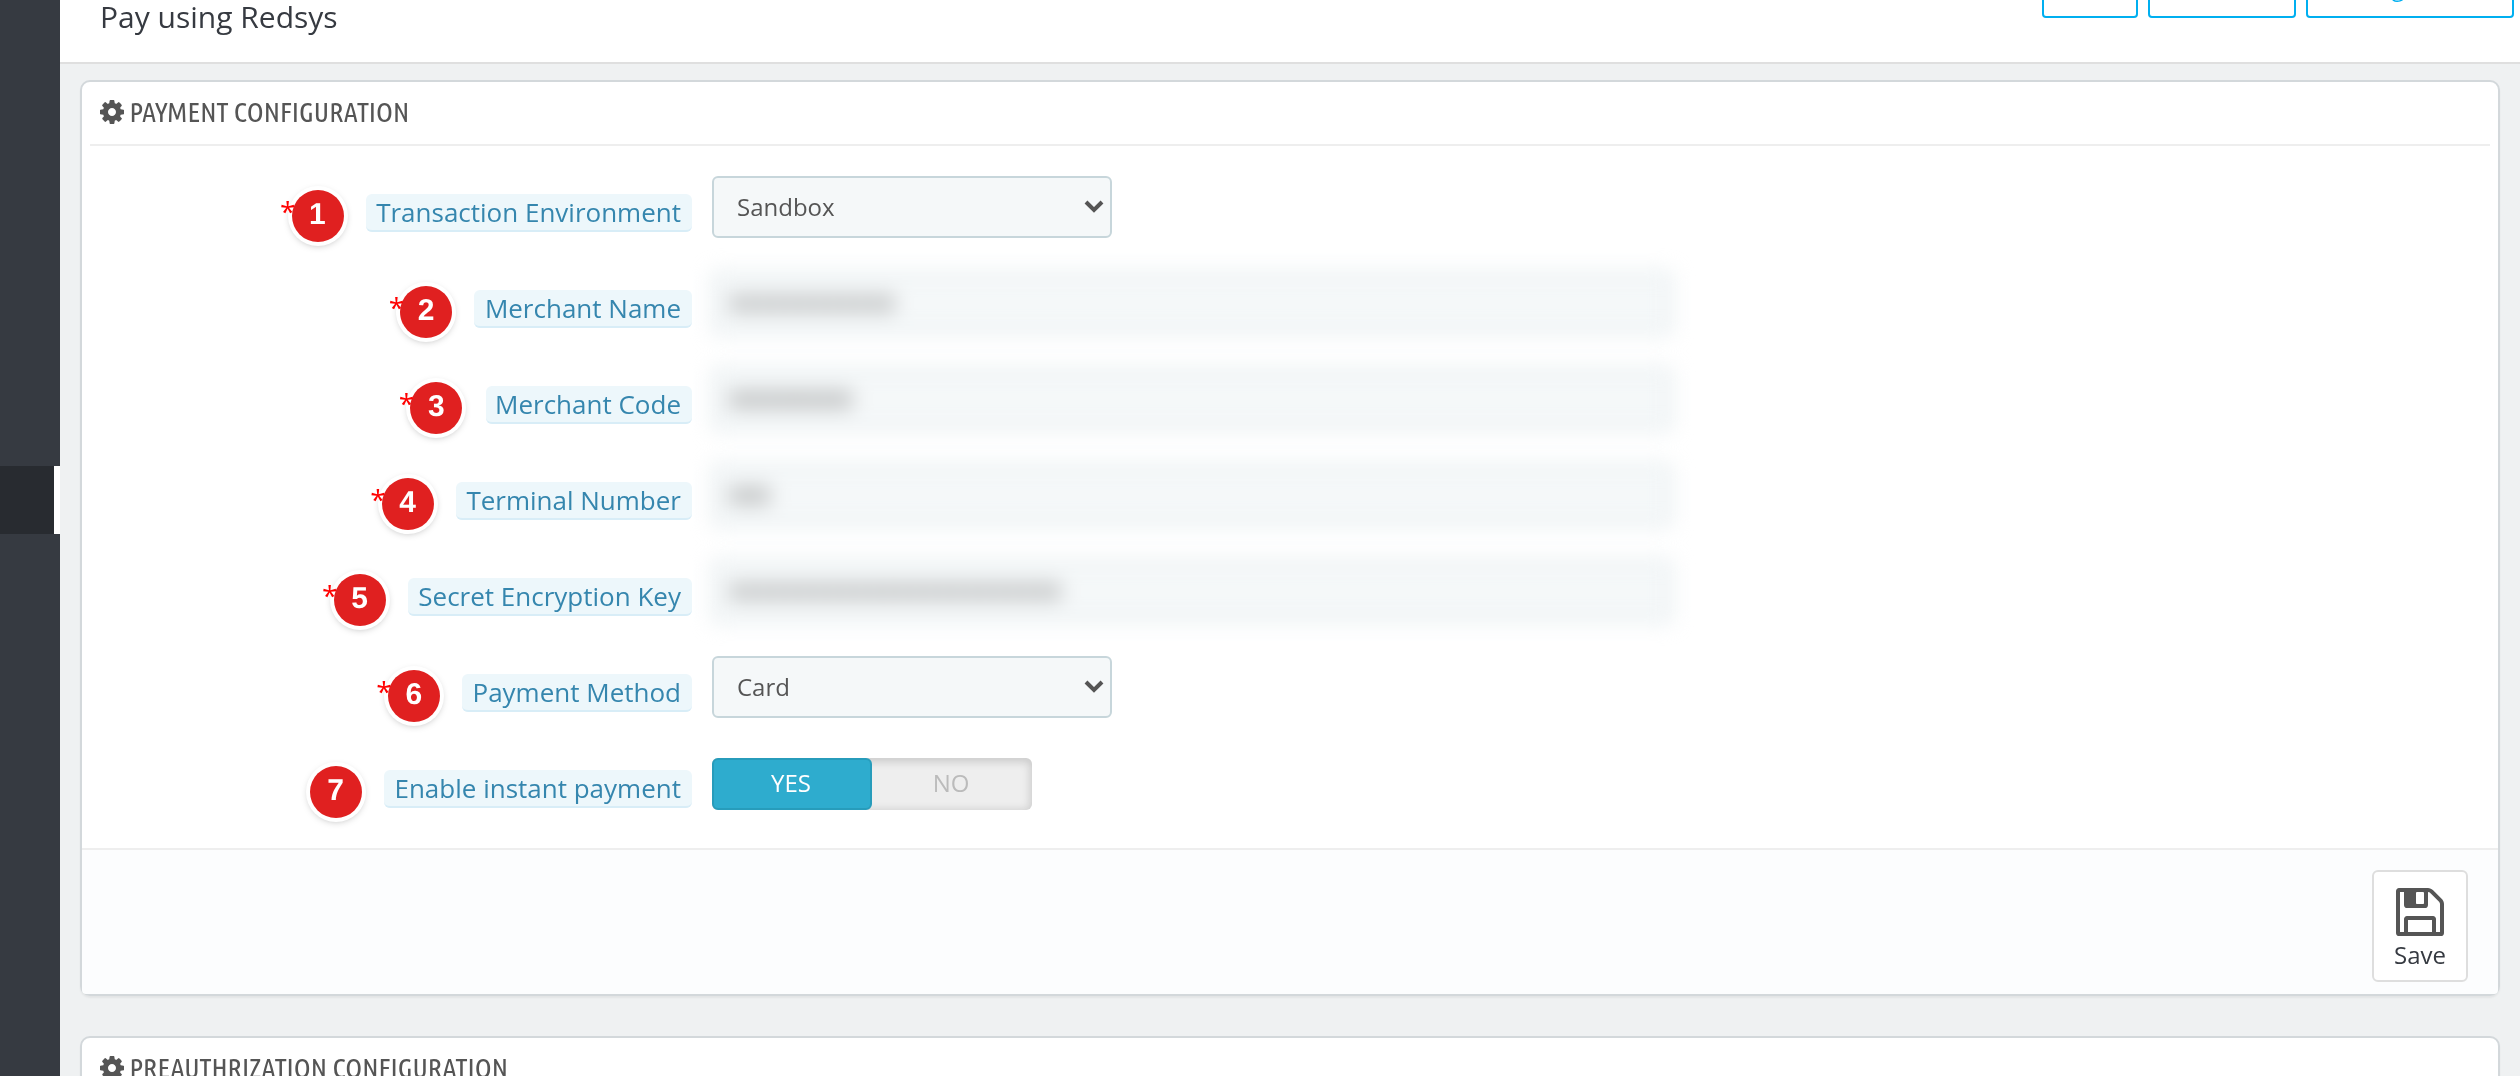The height and width of the screenshot is (1076, 2520).
Task: Click the PAYMENT CONFIGURATION heading
Action: pyautogui.click(x=269, y=113)
